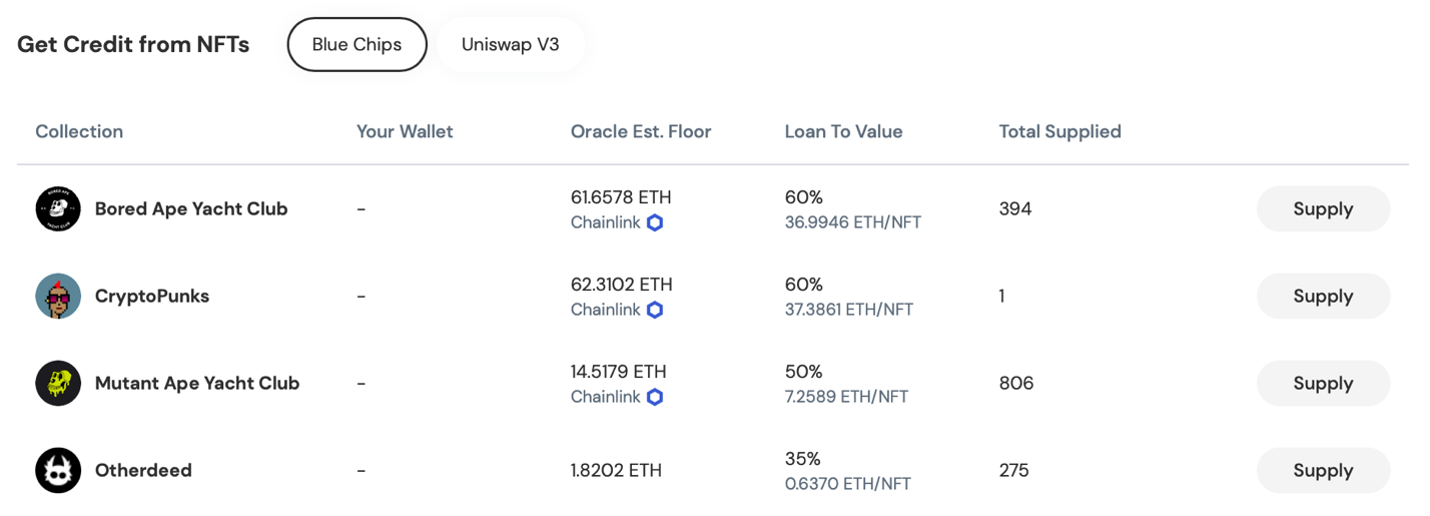Viewport: 1430px width, 516px height.
Task: Click the Oracle Est. Floor column header
Action: pos(641,132)
